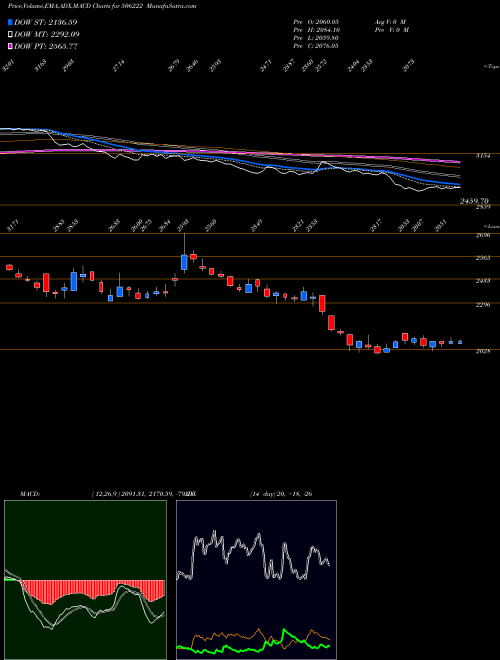Click the Pre L: 2059.80 value
The height and width of the screenshot is (660, 500).
pyautogui.click(x=316, y=38)
